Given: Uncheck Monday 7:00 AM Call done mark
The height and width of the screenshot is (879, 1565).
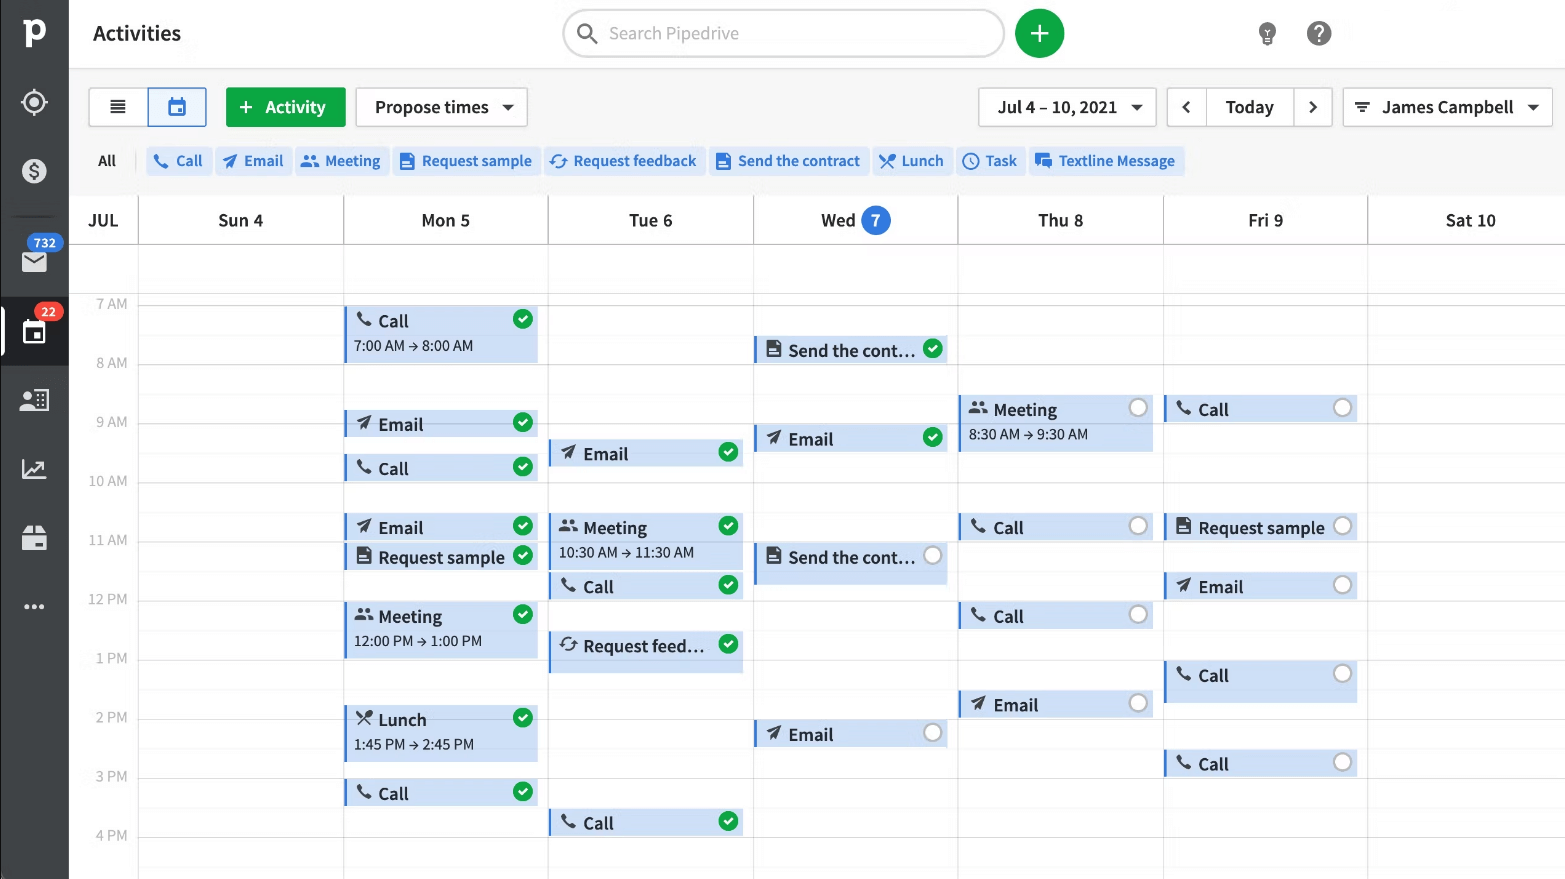Looking at the screenshot, I should [523, 318].
